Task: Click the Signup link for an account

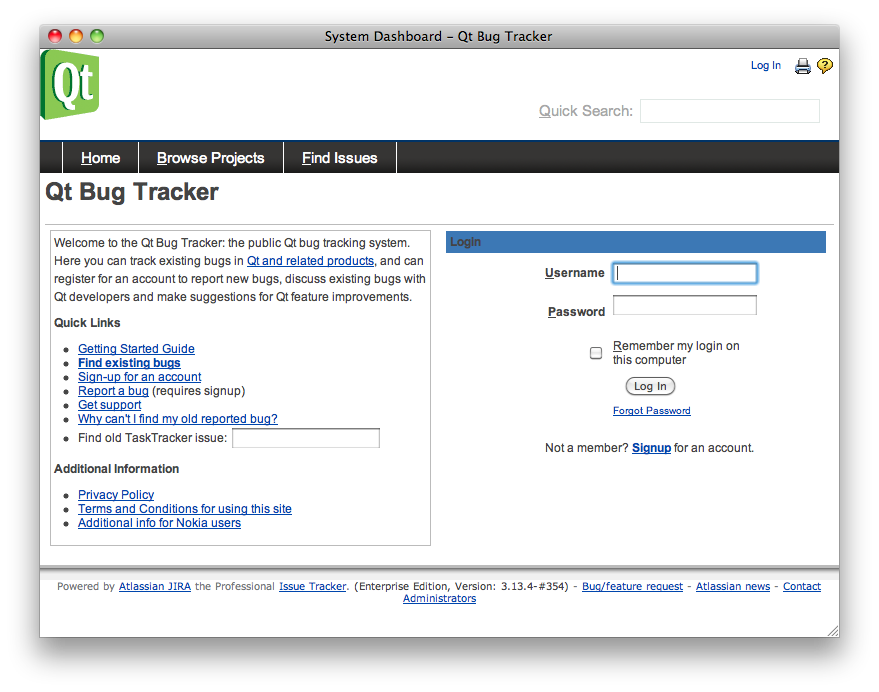Action: coord(651,448)
